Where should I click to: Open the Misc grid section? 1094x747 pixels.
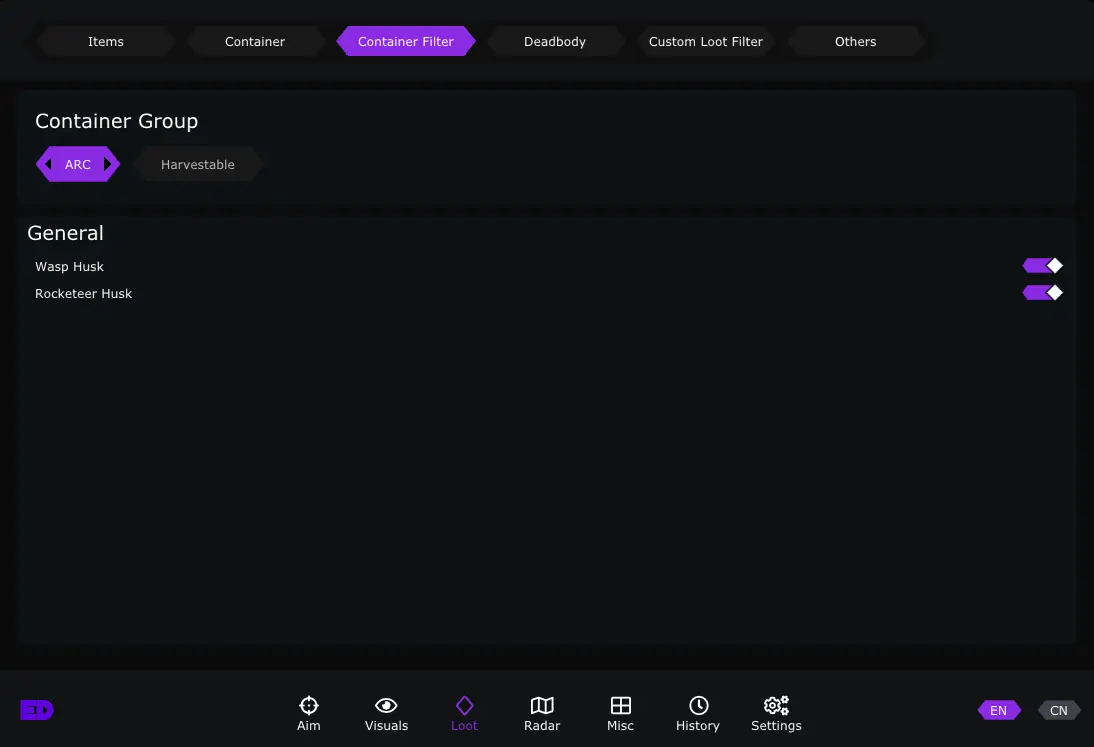[620, 713]
